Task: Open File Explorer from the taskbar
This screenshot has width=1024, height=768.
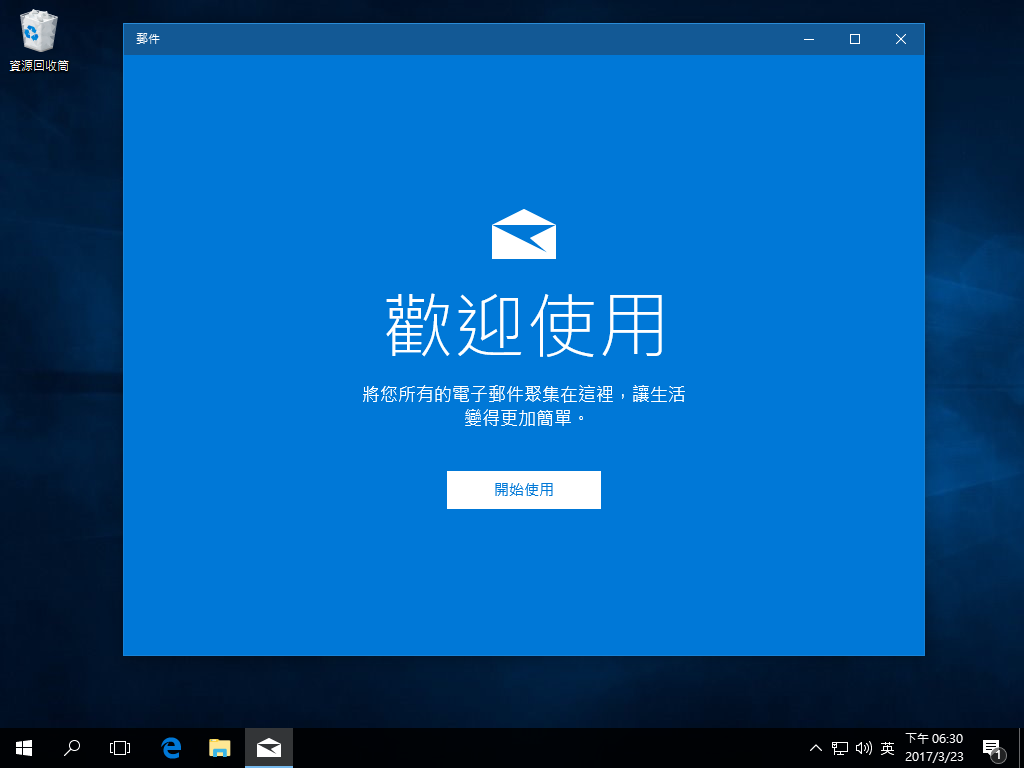Action: [x=220, y=747]
